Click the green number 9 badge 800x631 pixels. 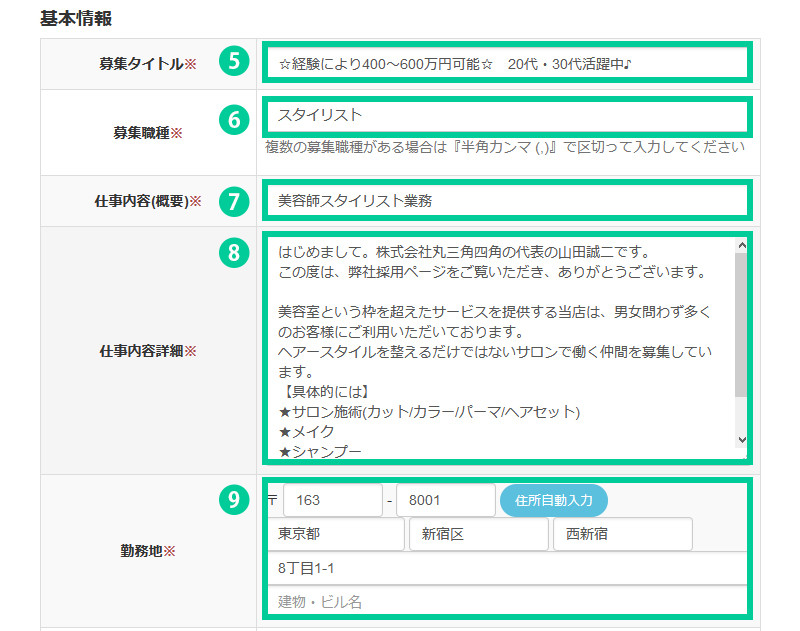pos(233,500)
